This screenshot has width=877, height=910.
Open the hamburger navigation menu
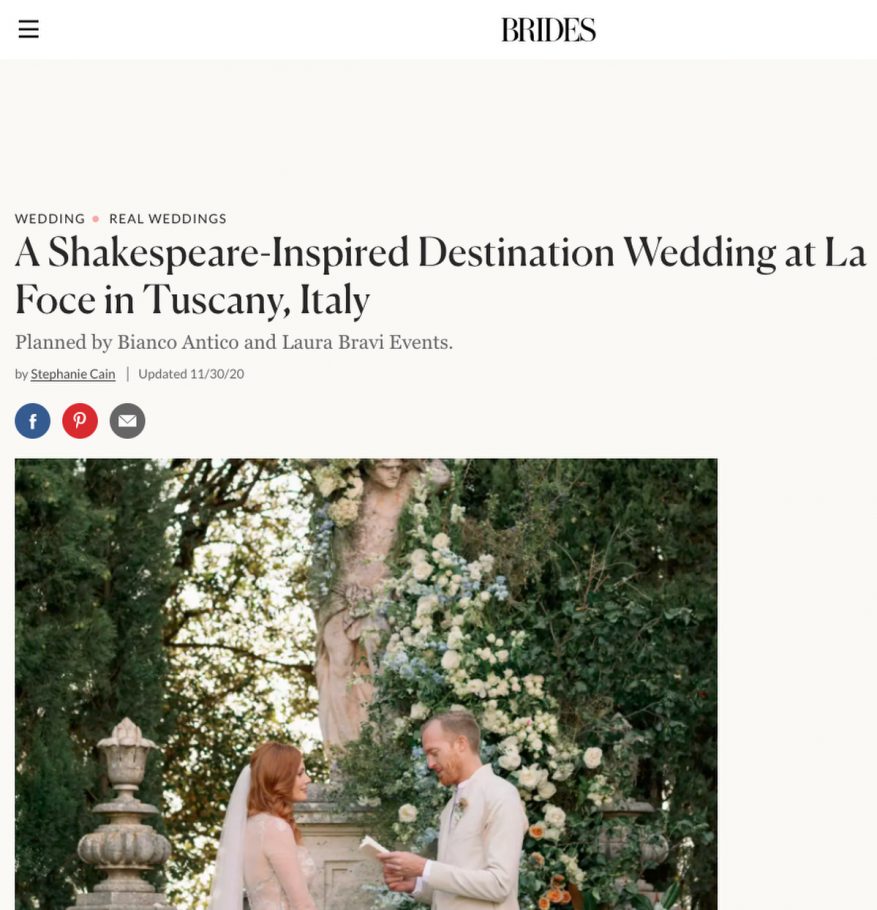coord(28,29)
